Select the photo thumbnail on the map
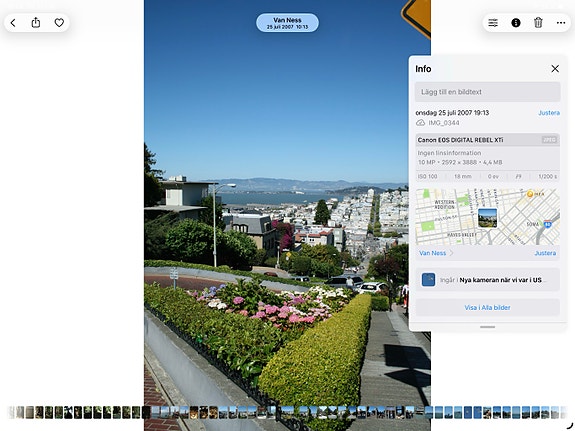 click(x=487, y=218)
